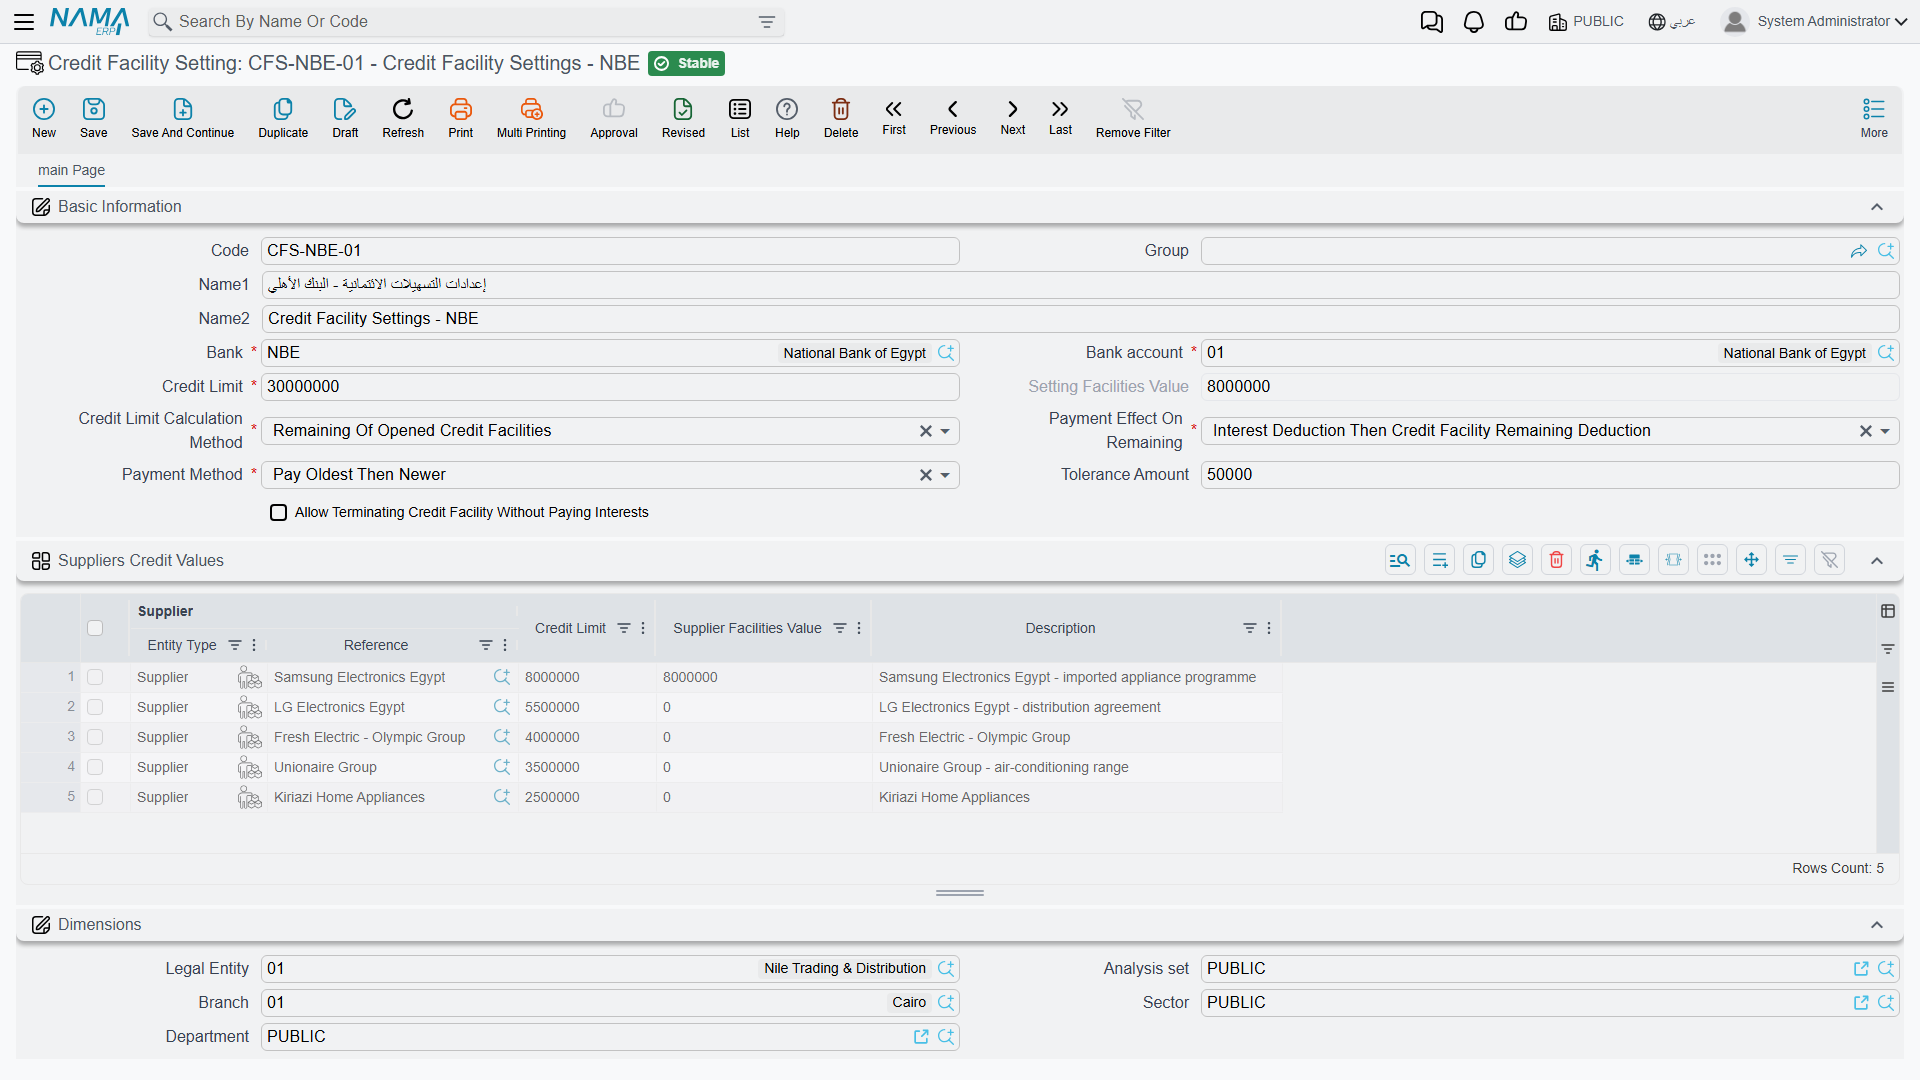
Task: Open Description column options menu
Action: point(1269,628)
